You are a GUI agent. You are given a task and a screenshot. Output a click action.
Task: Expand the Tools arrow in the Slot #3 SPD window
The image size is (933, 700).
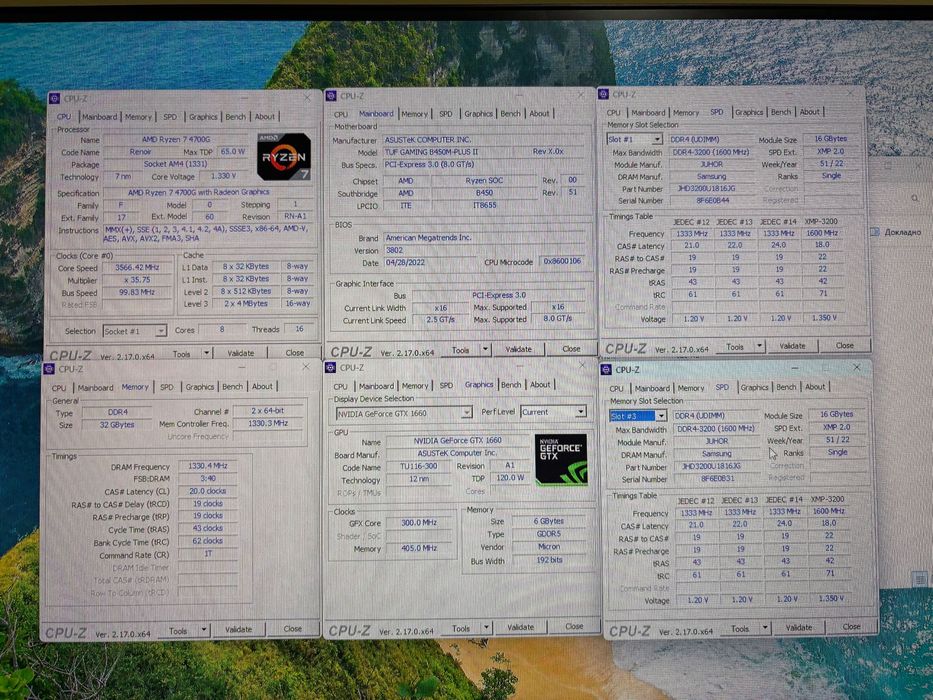click(x=765, y=628)
